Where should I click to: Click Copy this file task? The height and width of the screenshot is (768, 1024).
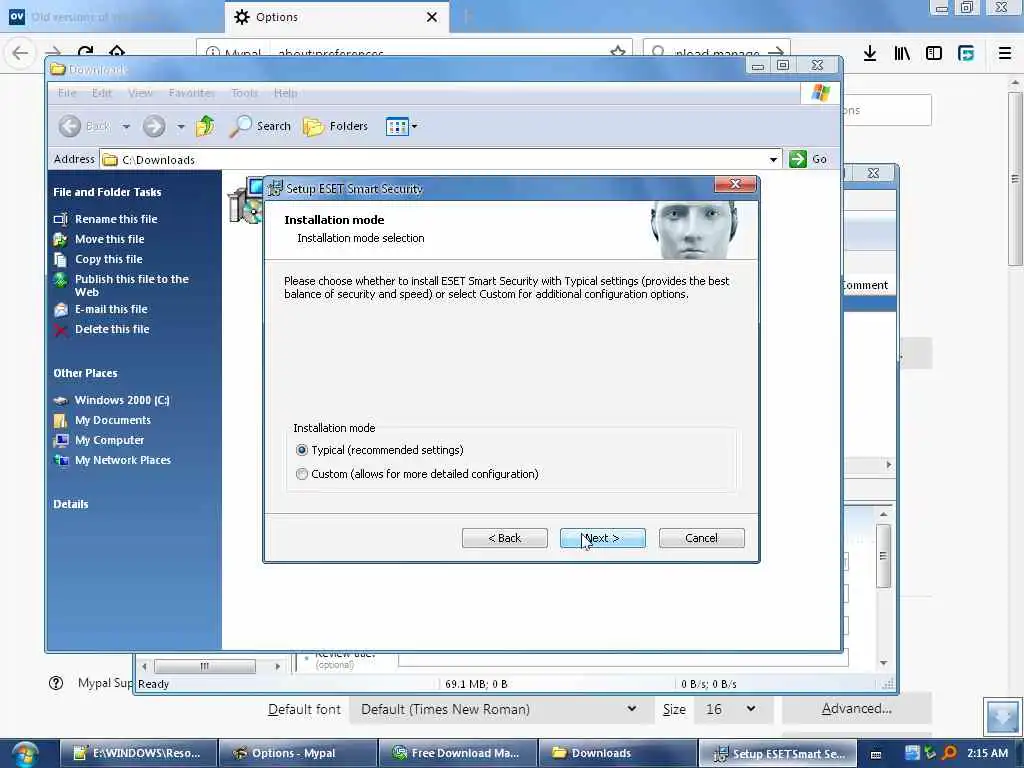108,259
